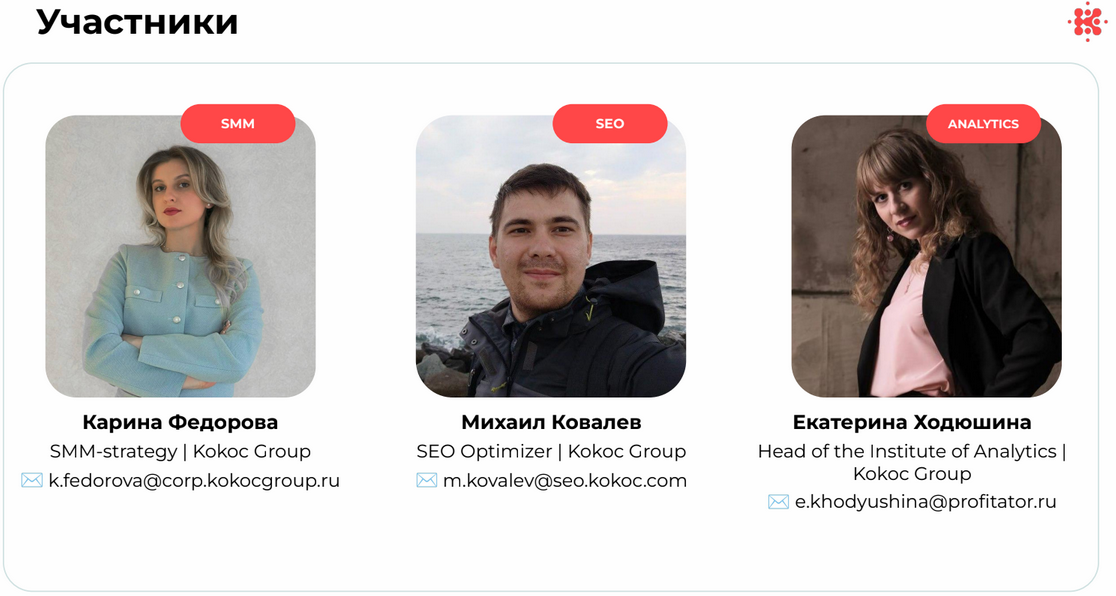This screenshot has height=596, width=1116.
Task: Click envelope icon beside k.fedorova email
Action: pos(32,481)
